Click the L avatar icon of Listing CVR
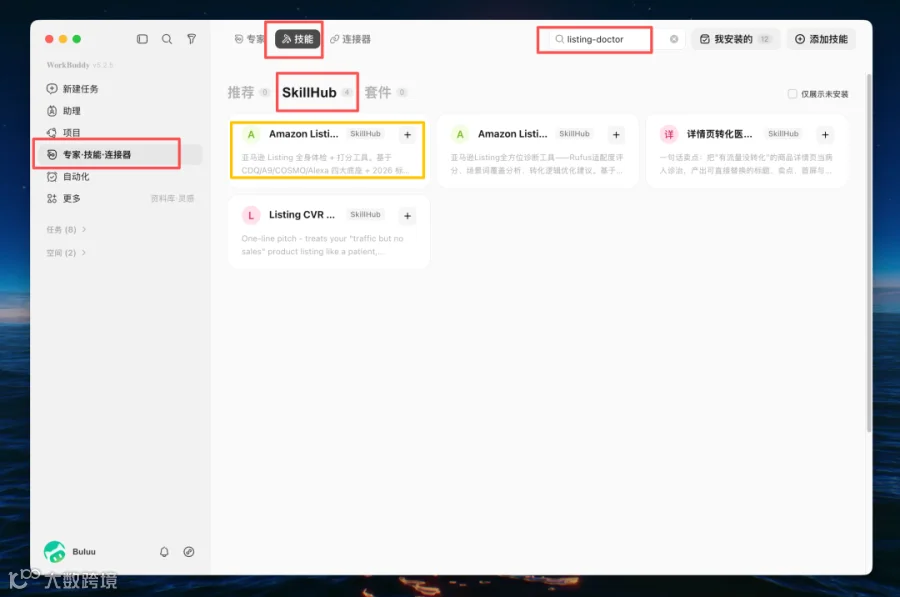 251,215
